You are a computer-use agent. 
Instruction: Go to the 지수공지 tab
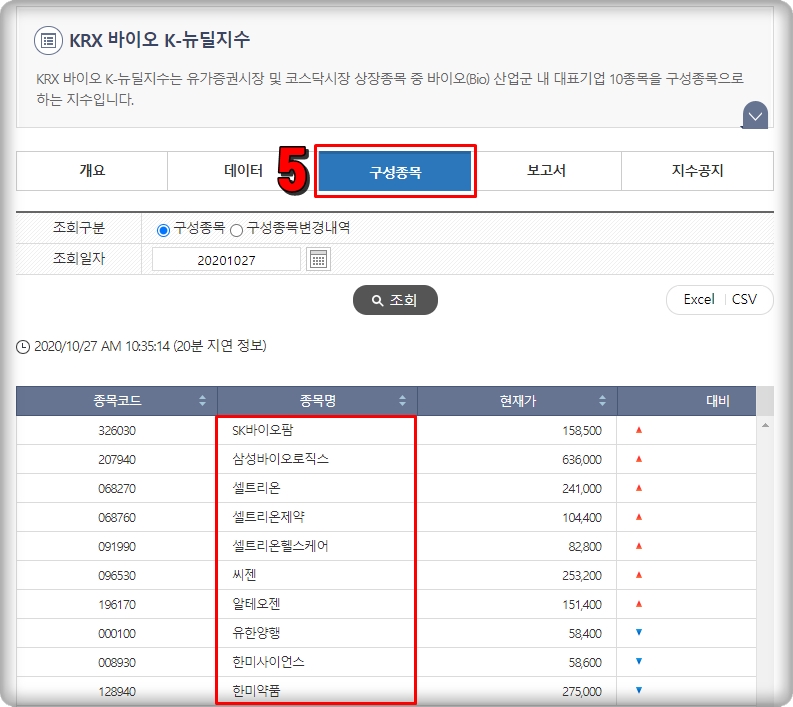697,170
